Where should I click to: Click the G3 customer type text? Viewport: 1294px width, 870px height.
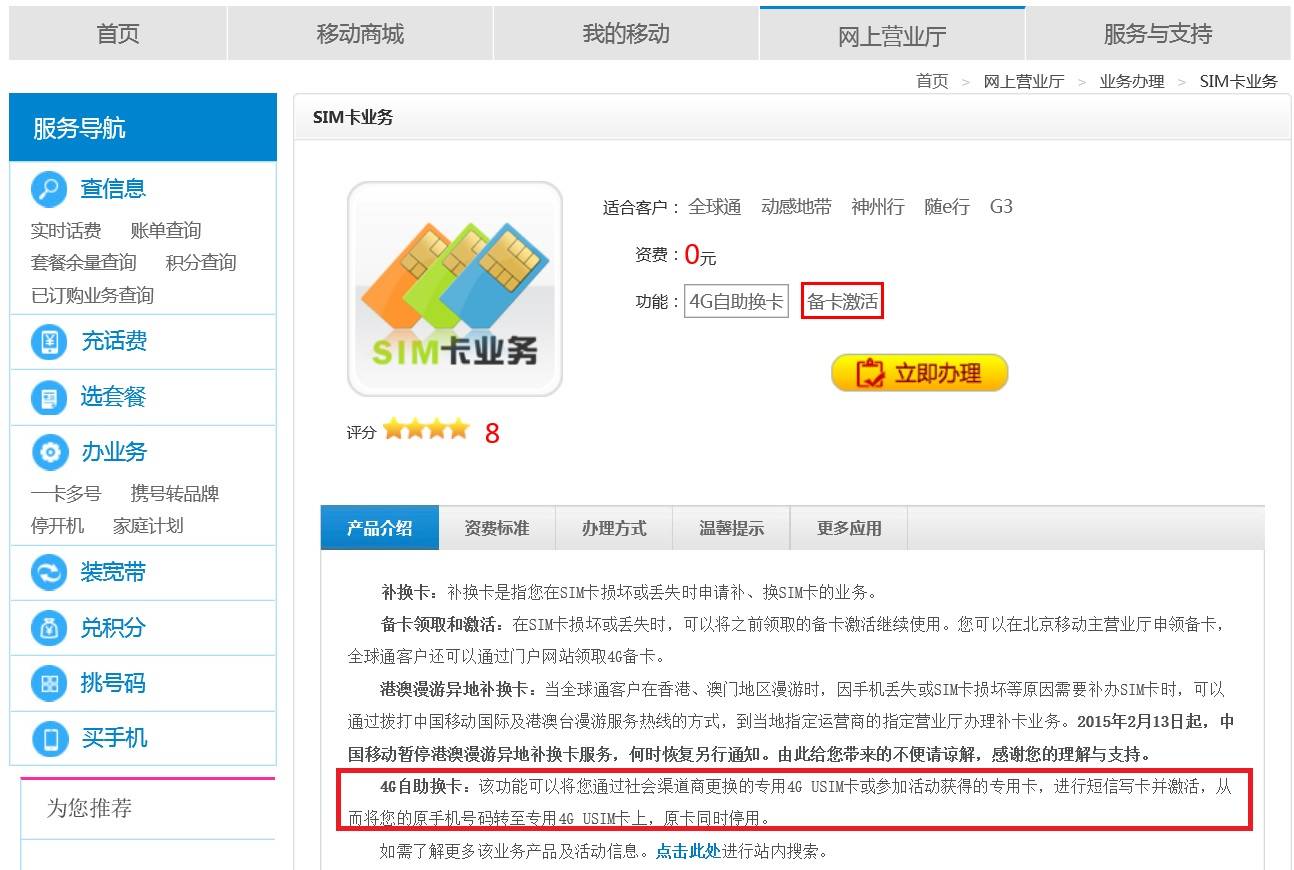click(x=1001, y=207)
